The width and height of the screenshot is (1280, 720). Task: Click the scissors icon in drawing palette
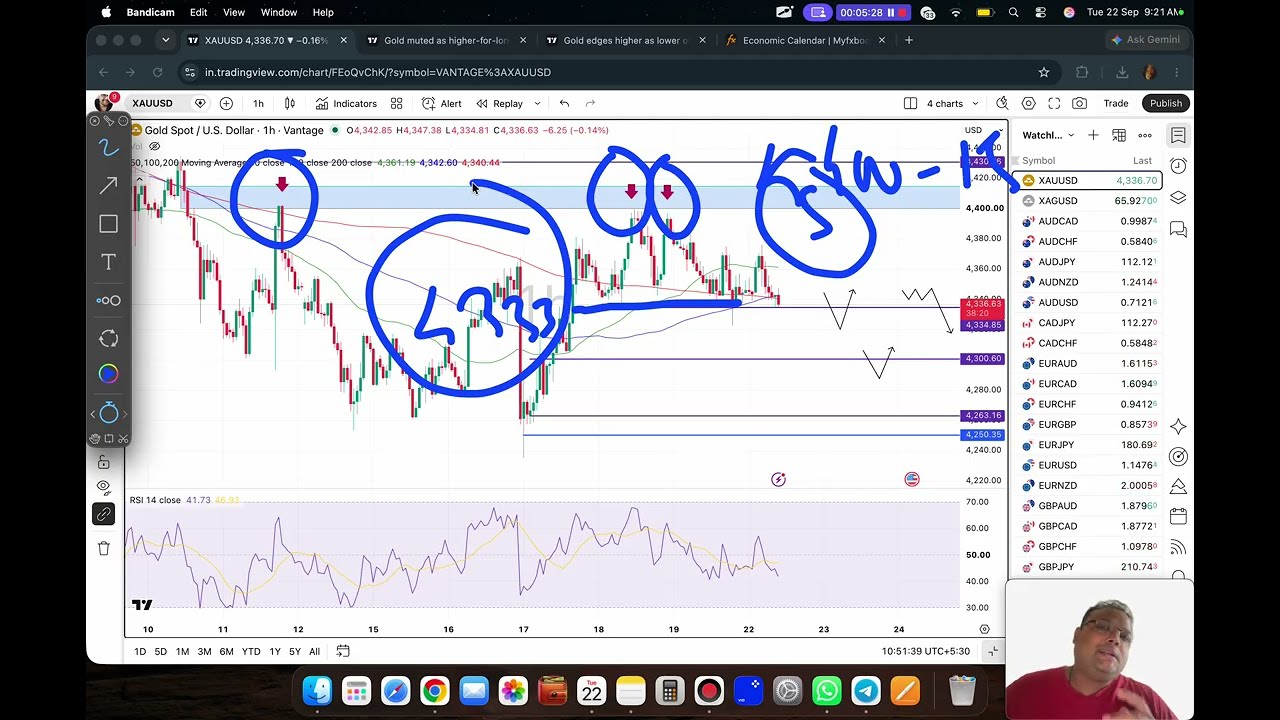pos(123,439)
